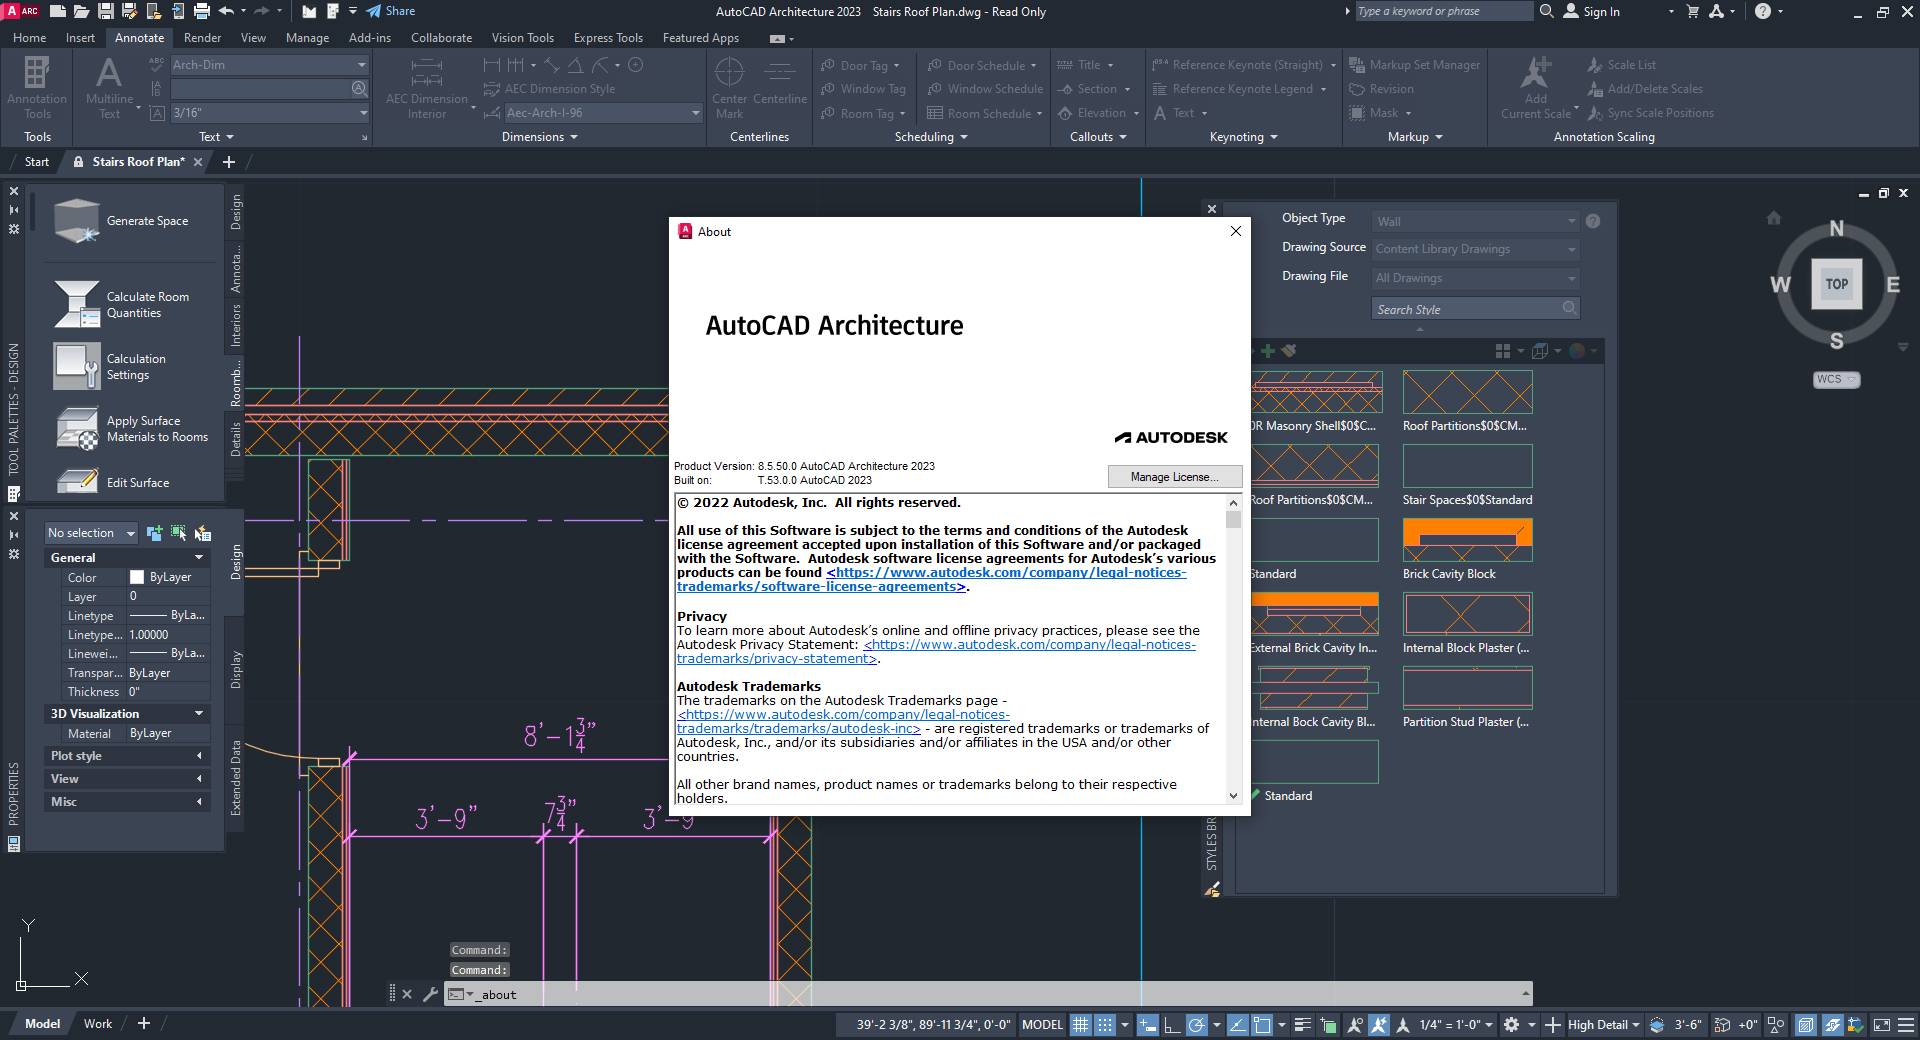Click the Color ByLayer white swatch
Image resolution: width=1920 pixels, height=1040 pixels.
click(137, 577)
